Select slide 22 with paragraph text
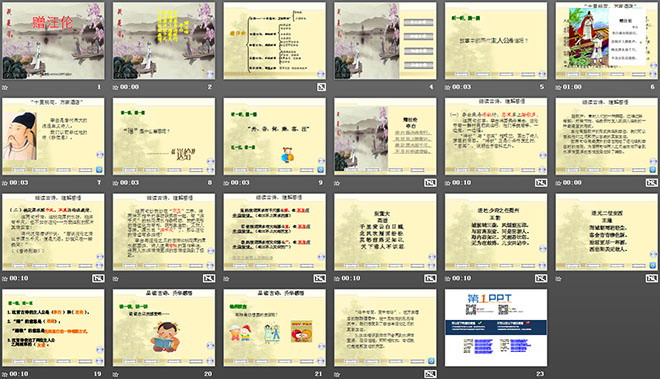 [385, 328]
